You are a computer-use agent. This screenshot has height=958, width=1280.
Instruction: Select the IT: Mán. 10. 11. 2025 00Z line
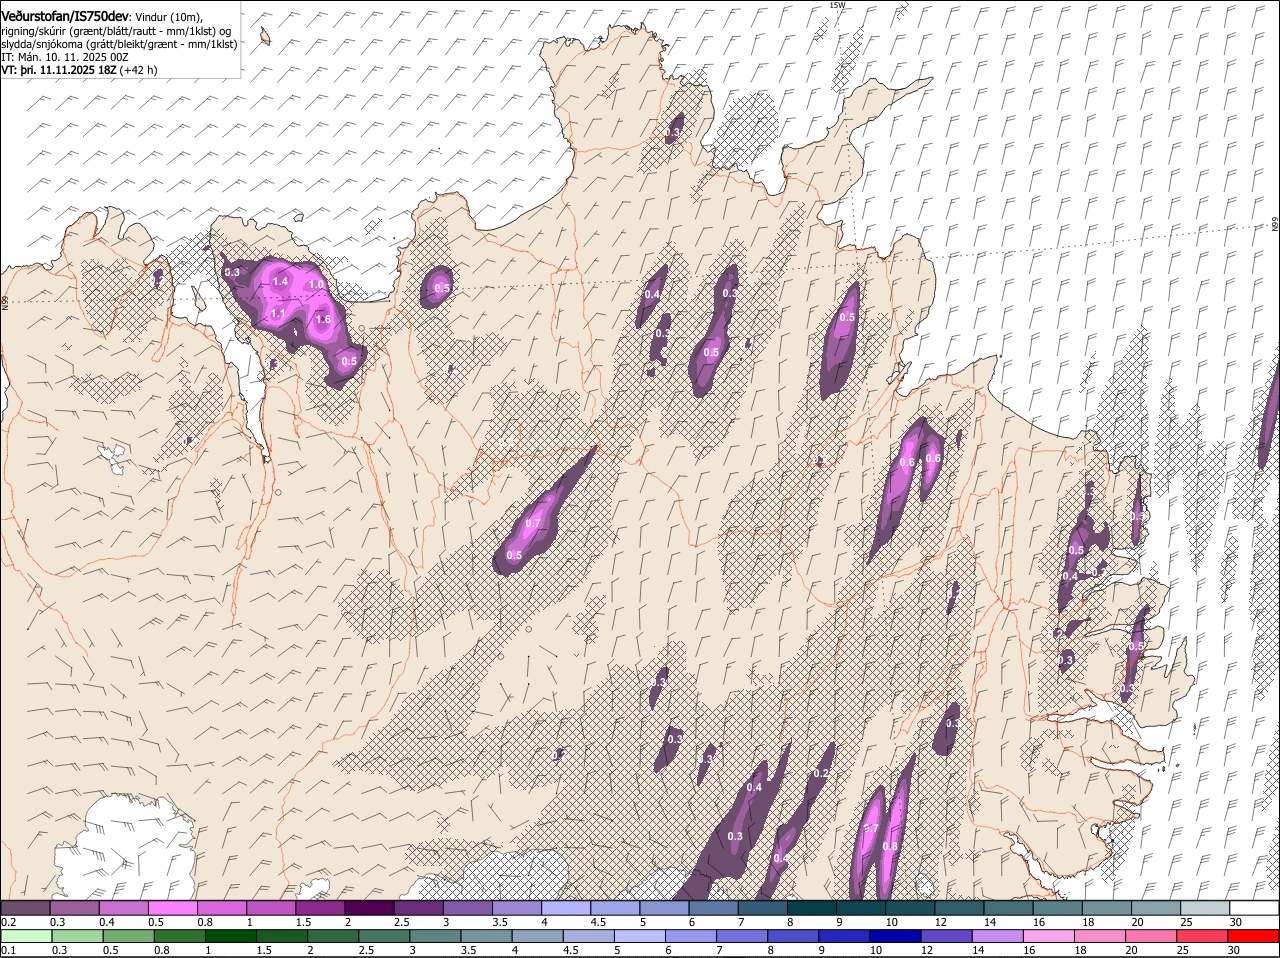[63, 57]
